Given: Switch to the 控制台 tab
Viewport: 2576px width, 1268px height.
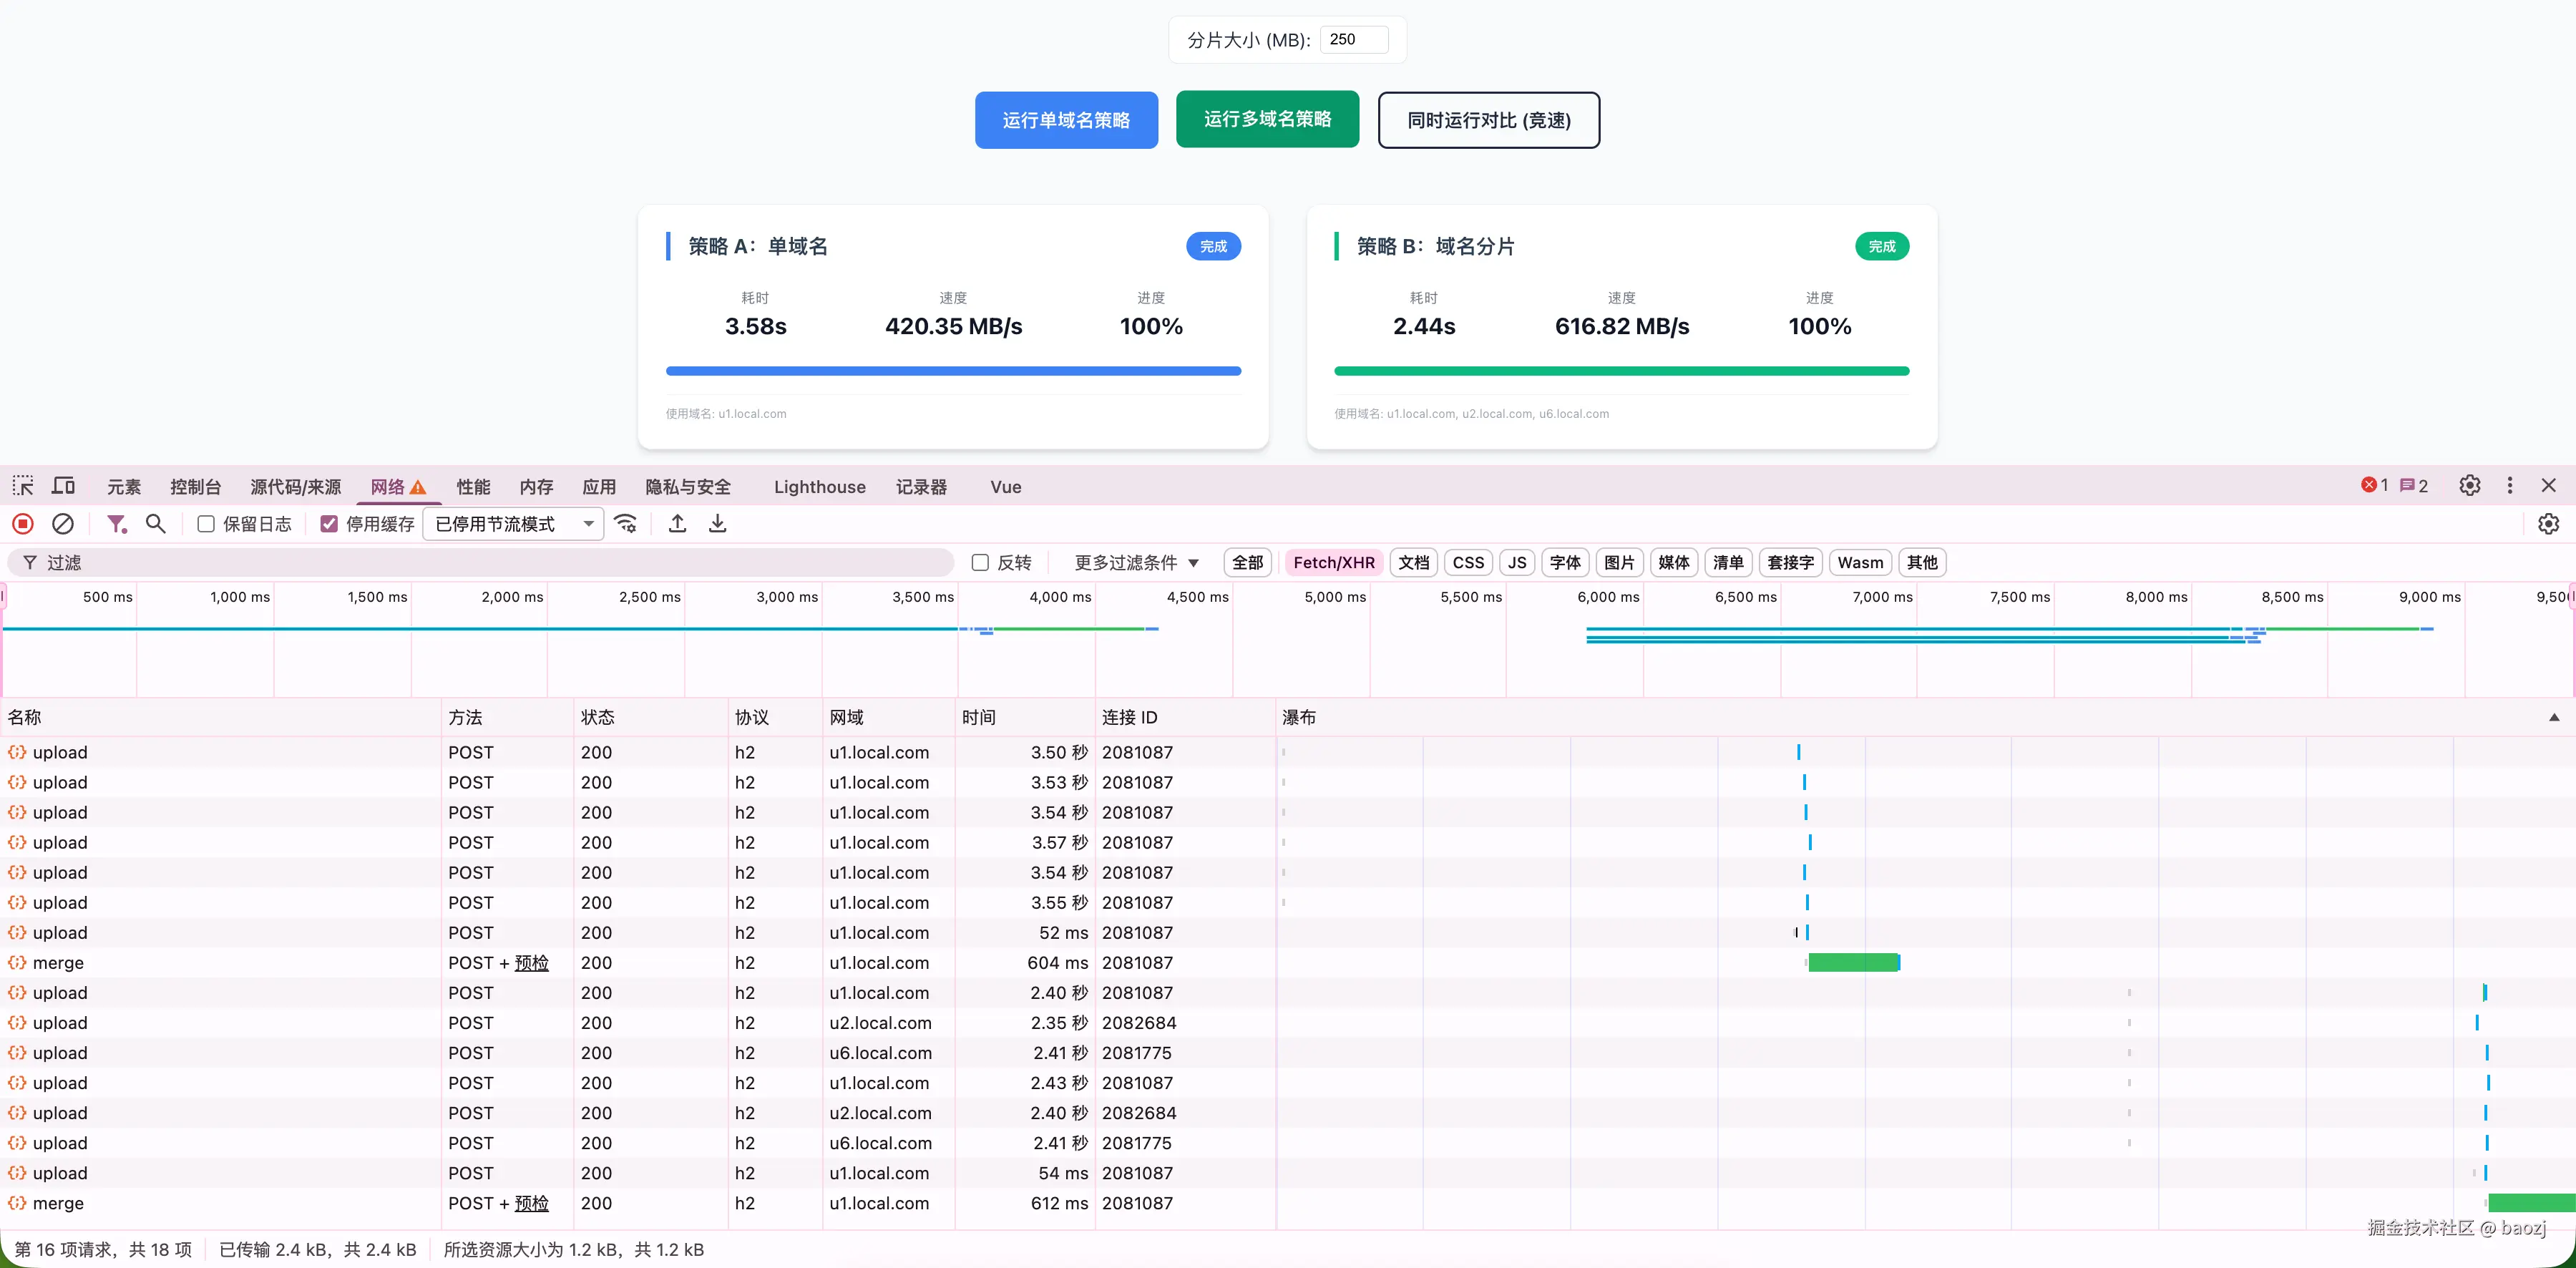Looking at the screenshot, I should click(195, 487).
